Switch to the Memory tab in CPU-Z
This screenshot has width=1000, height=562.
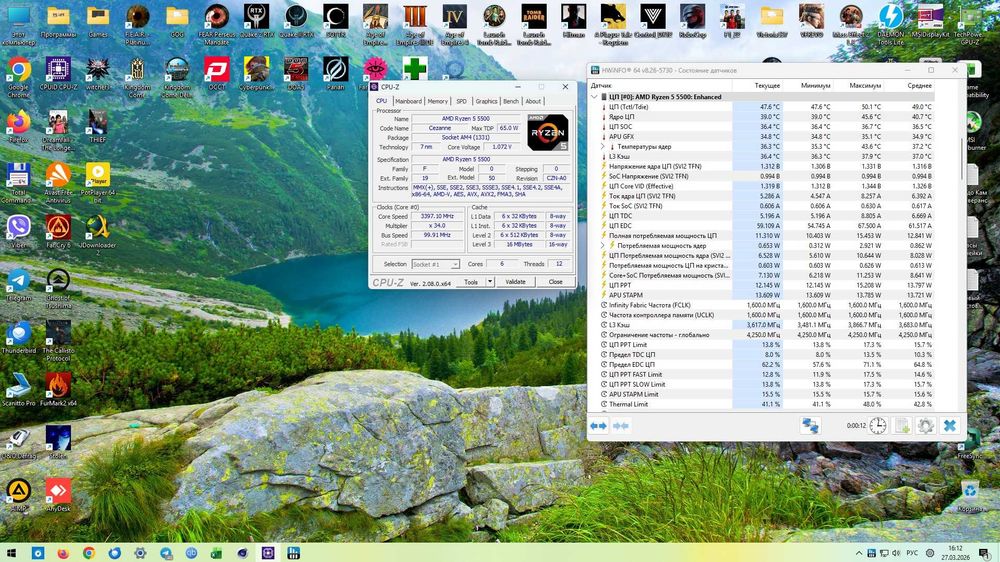(x=437, y=101)
